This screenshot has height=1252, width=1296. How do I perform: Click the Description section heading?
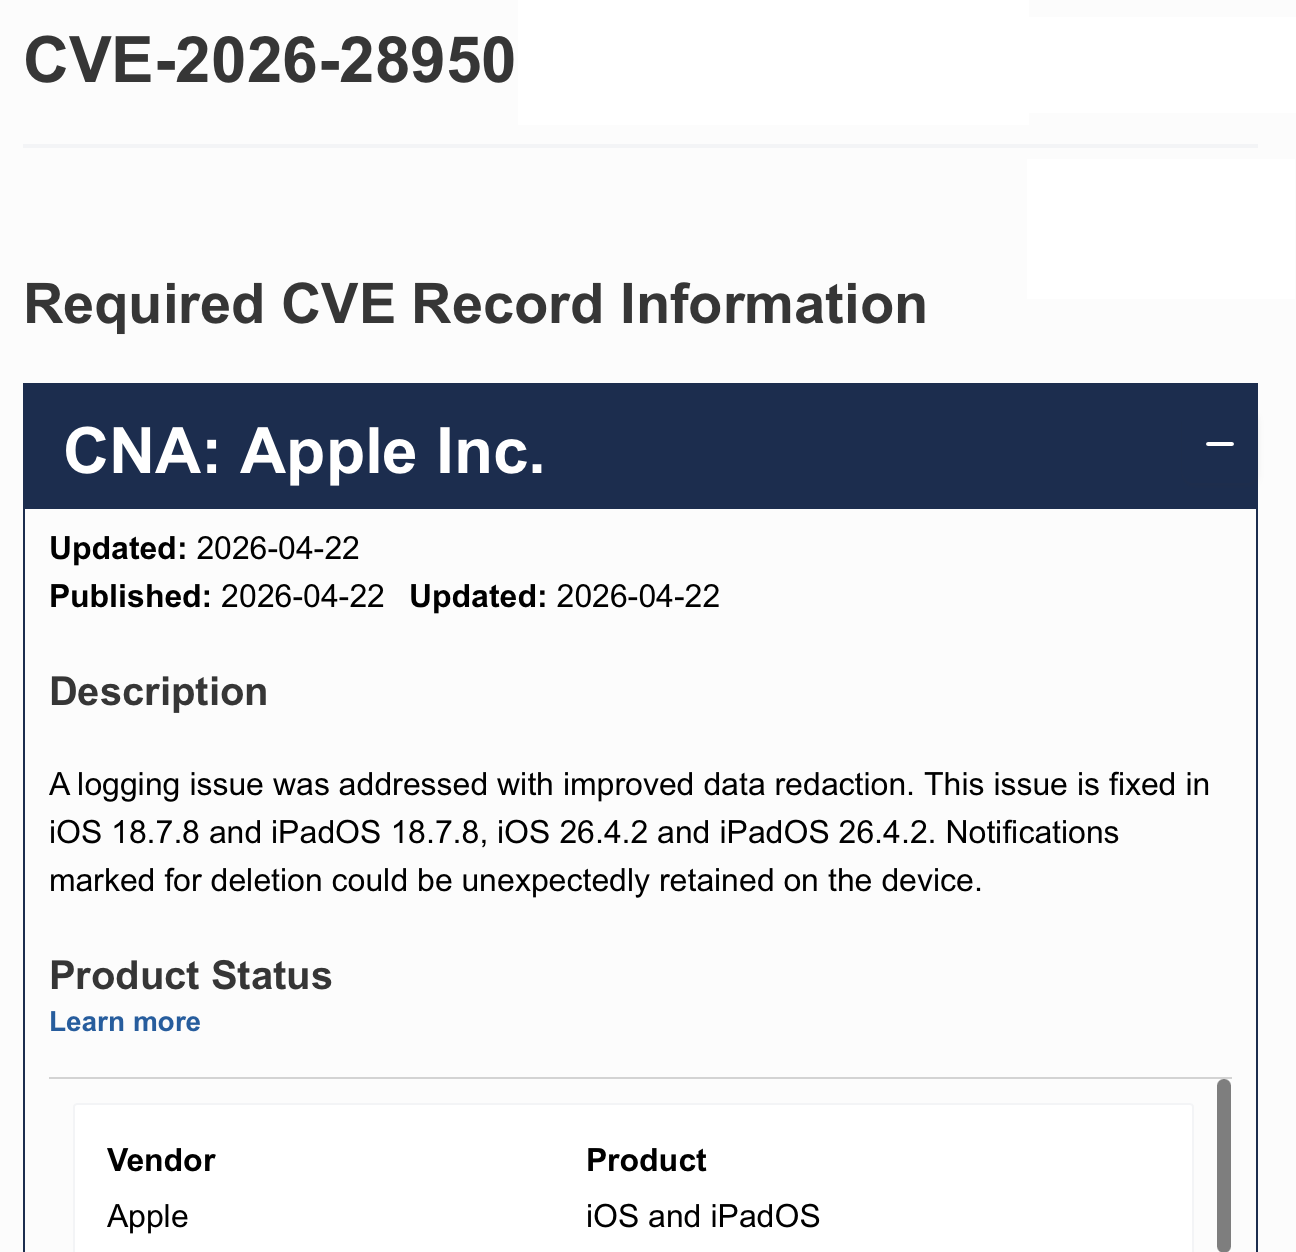(x=158, y=690)
